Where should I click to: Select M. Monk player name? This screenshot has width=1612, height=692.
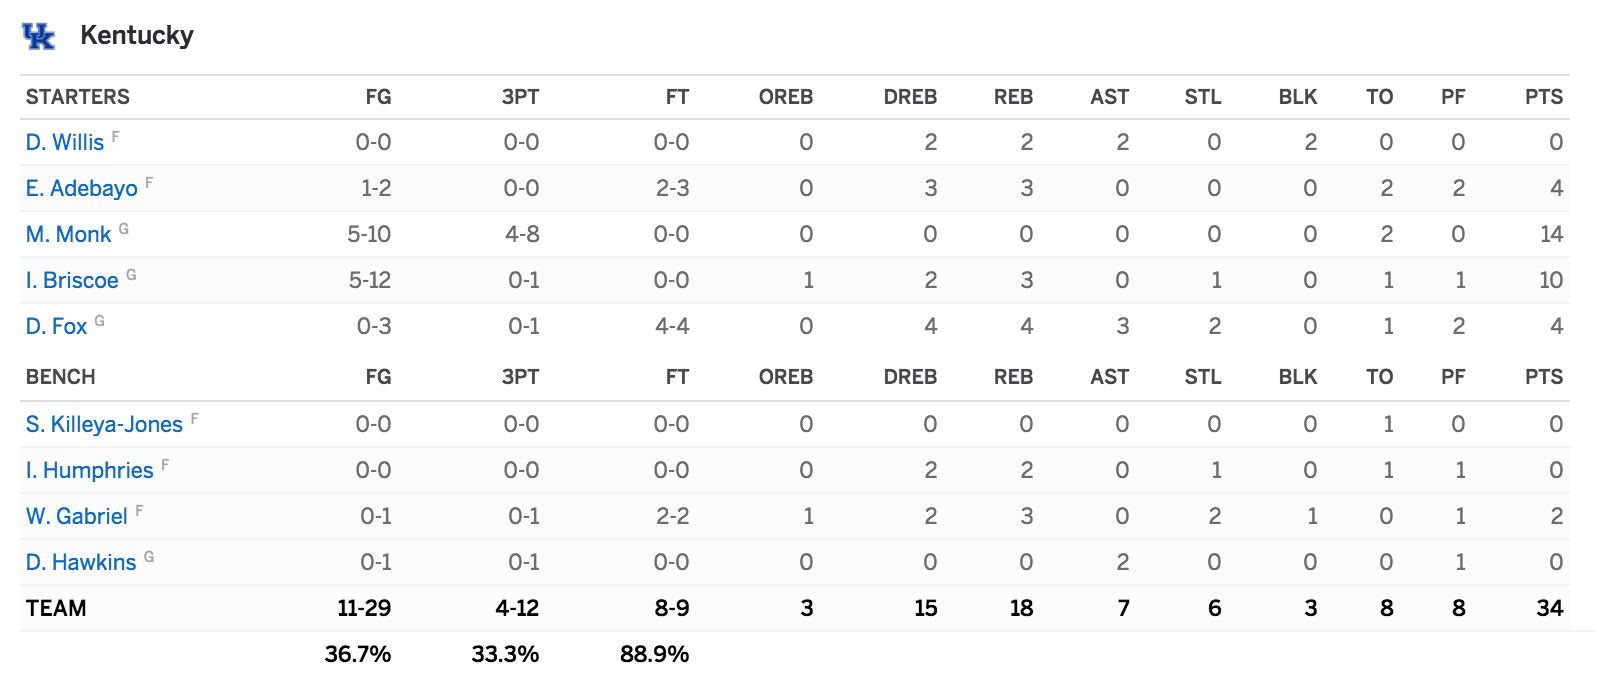[x=68, y=234]
